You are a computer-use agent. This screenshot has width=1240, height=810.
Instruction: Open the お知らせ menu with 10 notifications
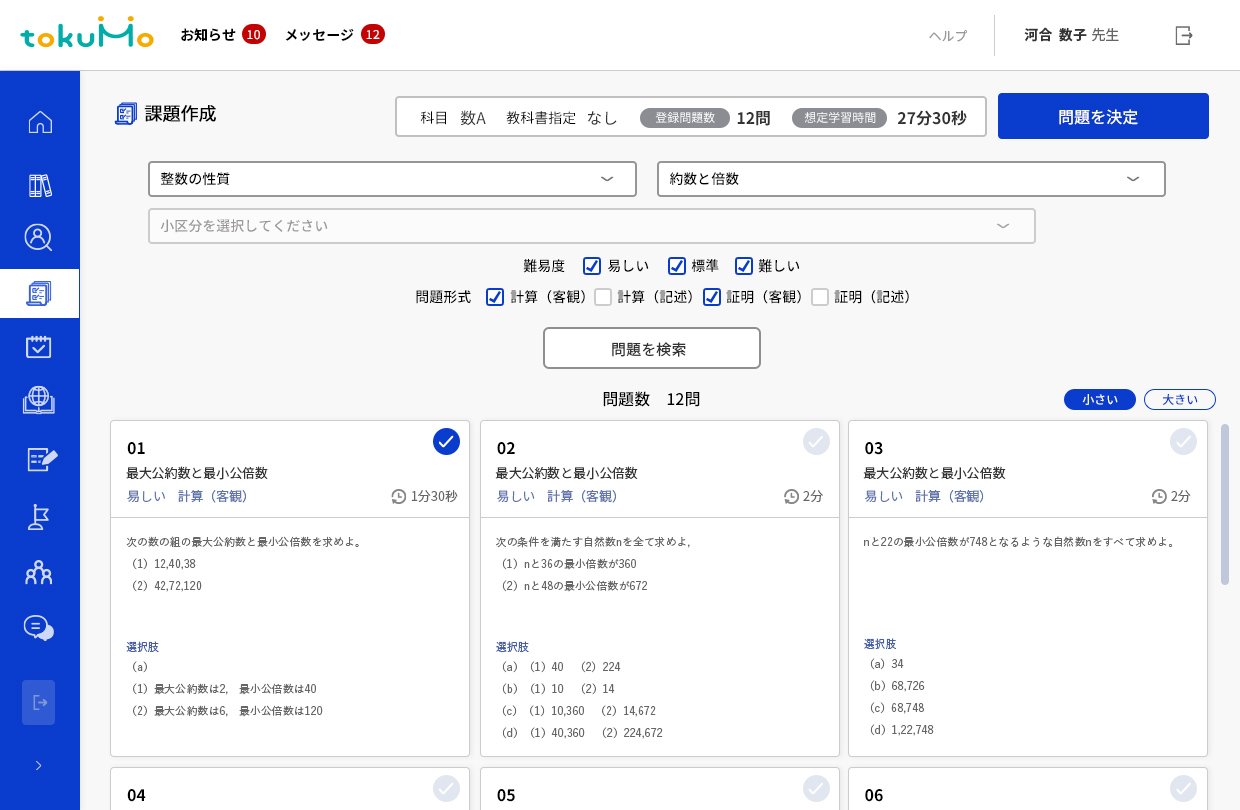(x=208, y=34)
